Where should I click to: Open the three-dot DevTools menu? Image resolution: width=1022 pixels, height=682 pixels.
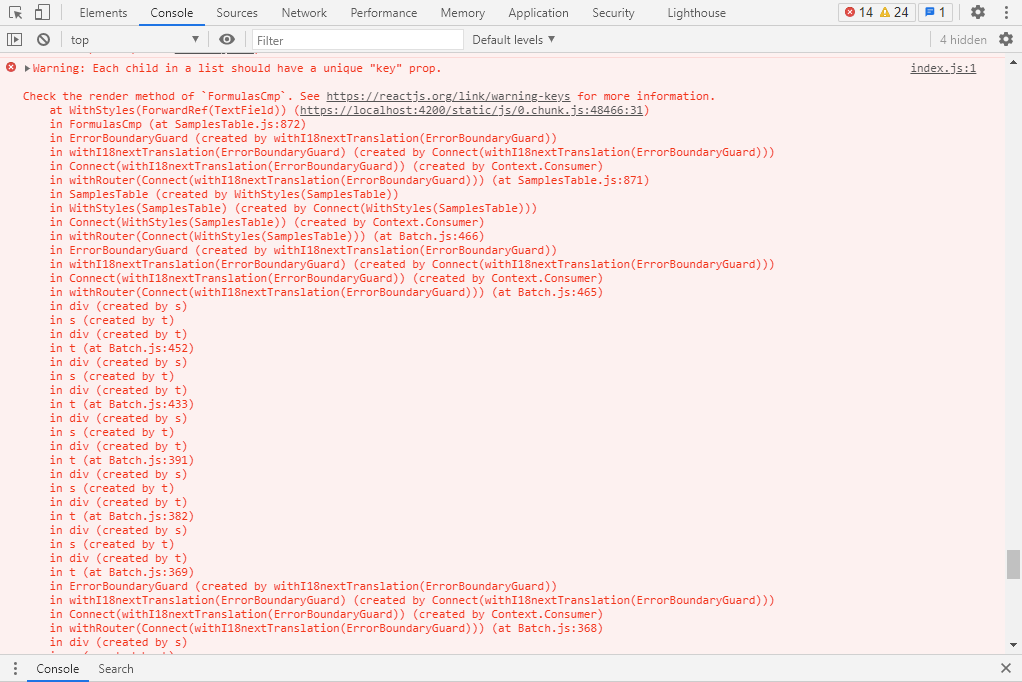1005,13
